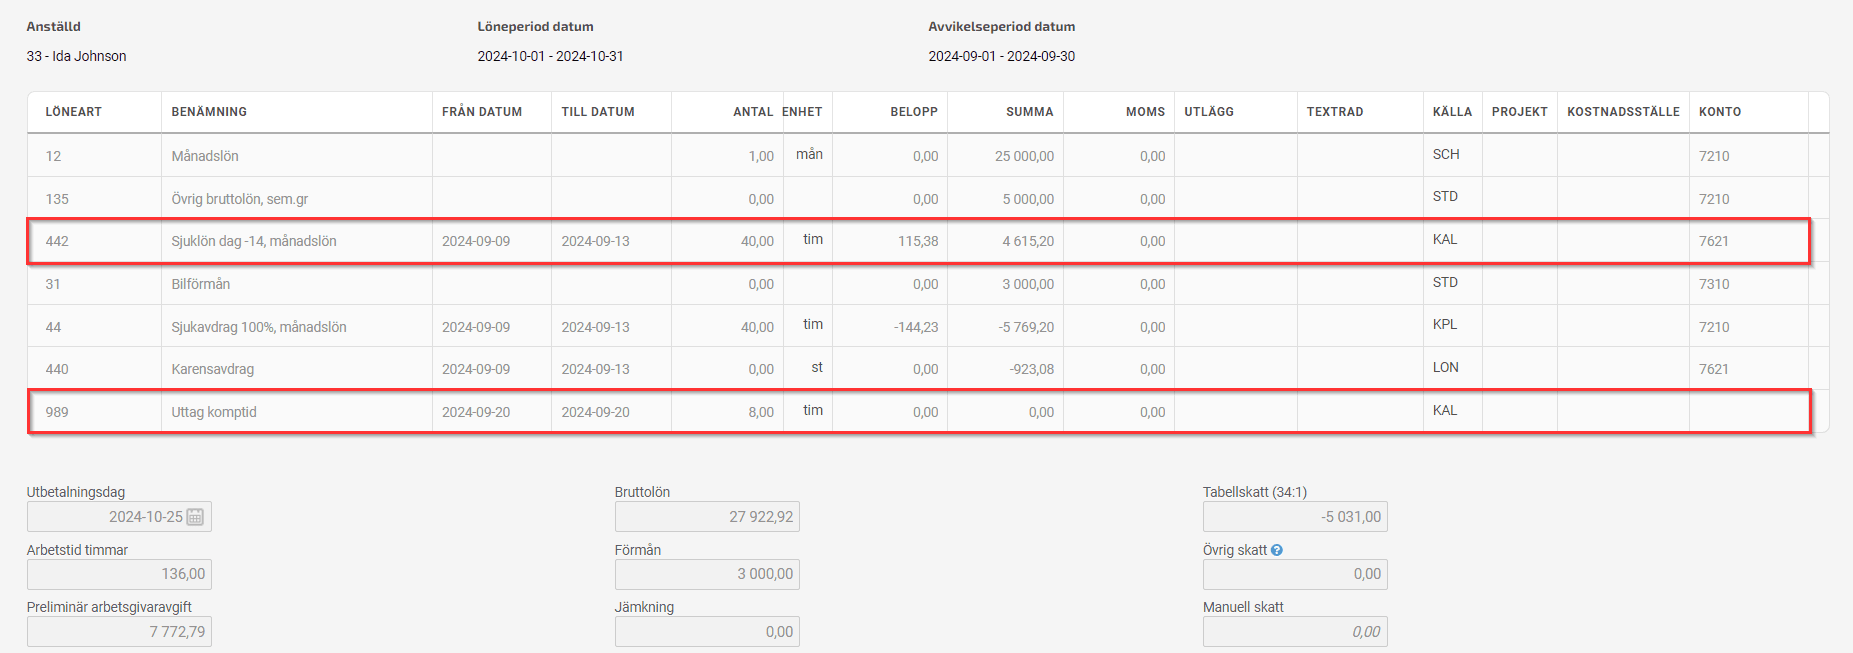Click the KPL source in Sjukavdrag row
Viewport: 1853px width, 653px height.
click(1445, 324)
